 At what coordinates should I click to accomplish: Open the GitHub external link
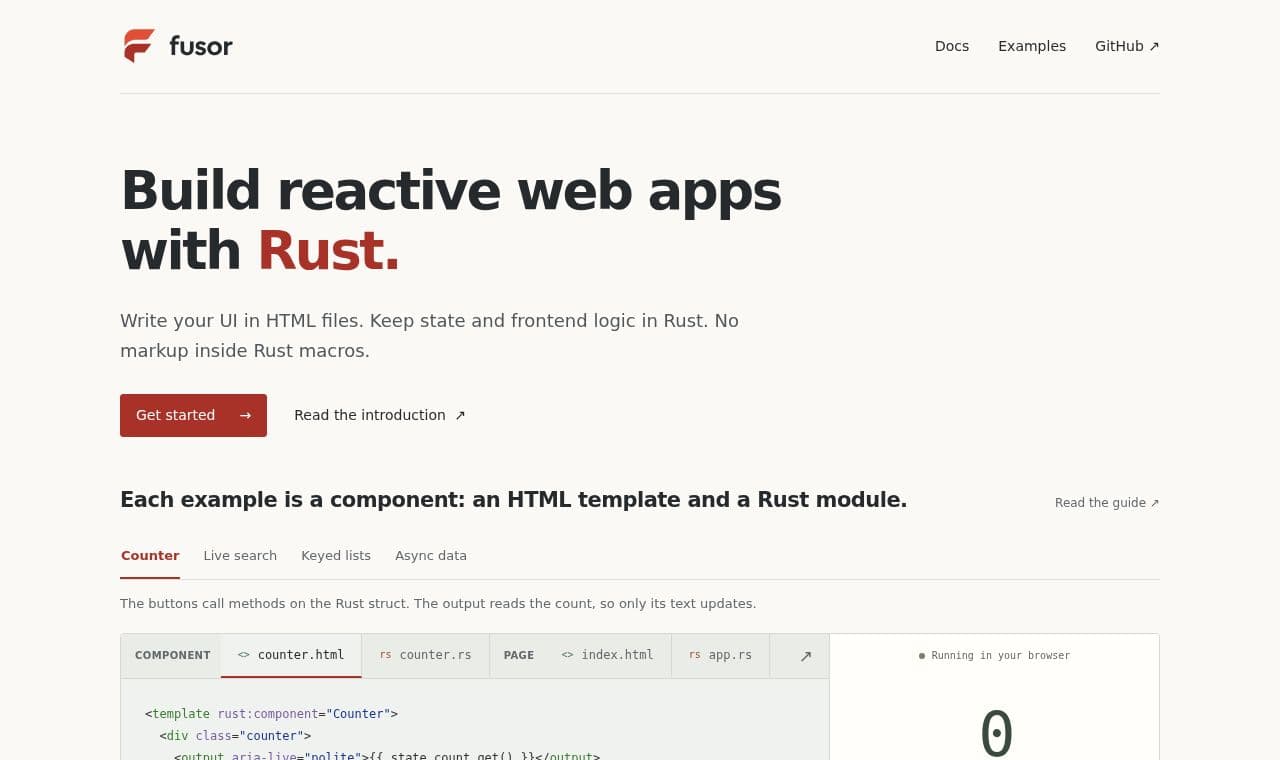click(x=1127, y=46)
